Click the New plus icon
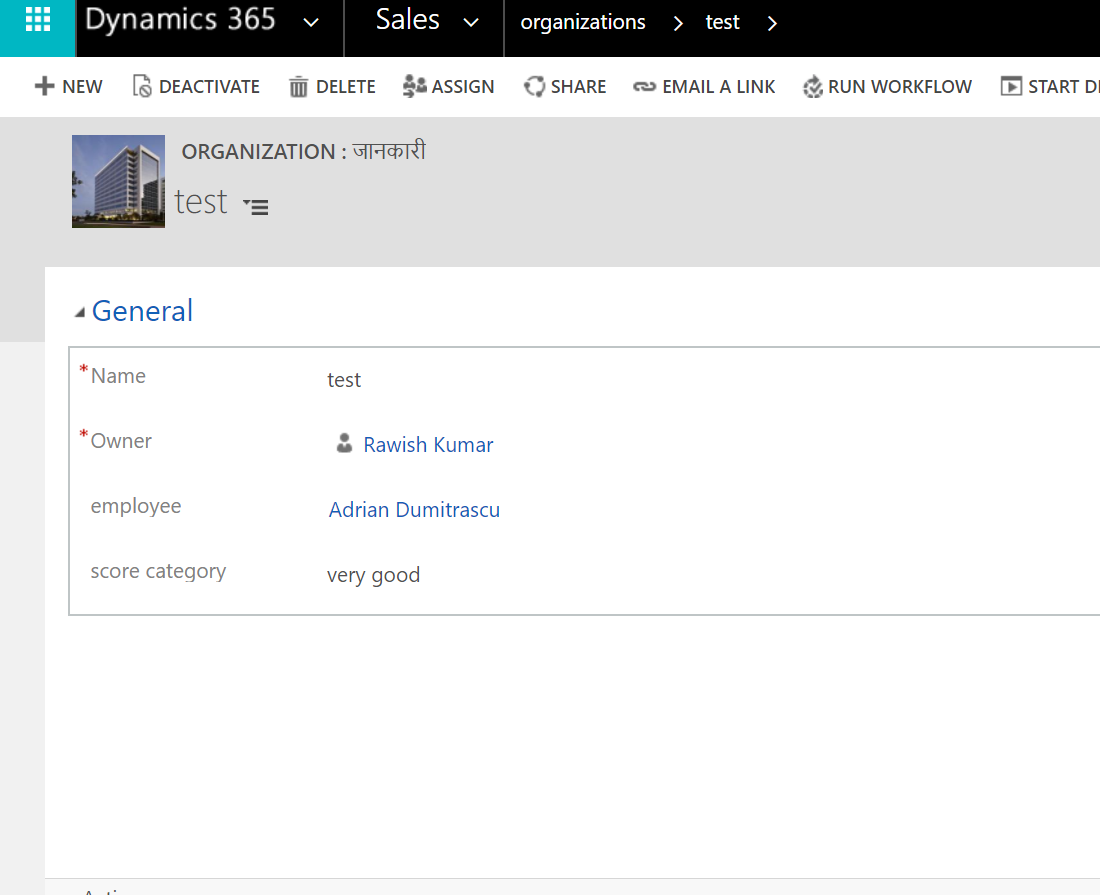This screenshot has height=895, width=1100. click(x=44, y=87)
